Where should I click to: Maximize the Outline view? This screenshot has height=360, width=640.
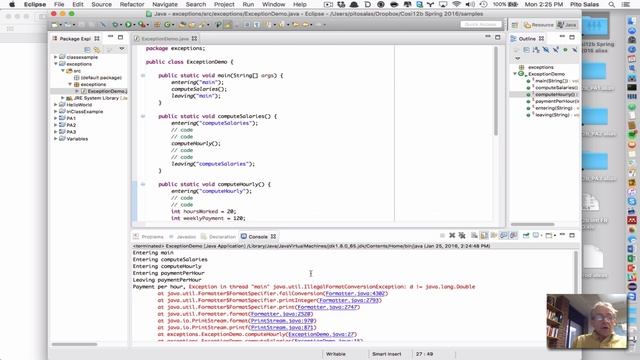coord(572,37)
